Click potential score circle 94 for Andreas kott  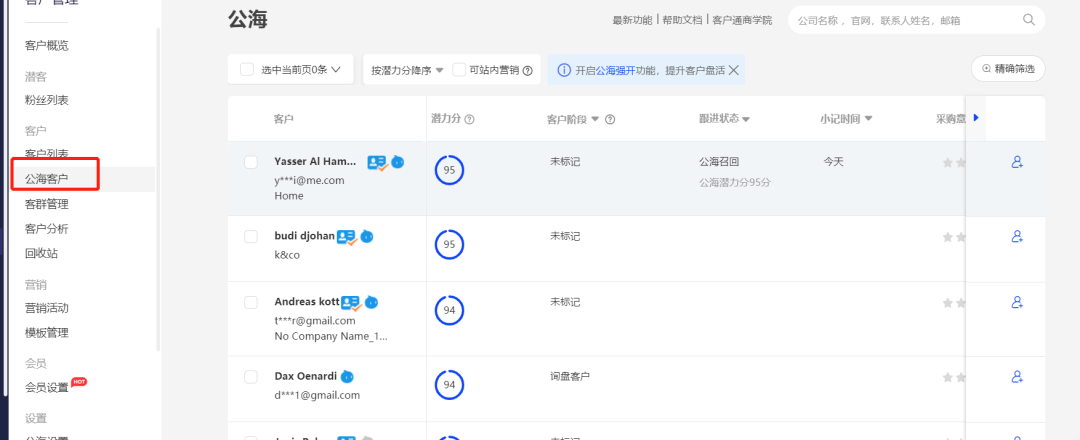[449, 311]
